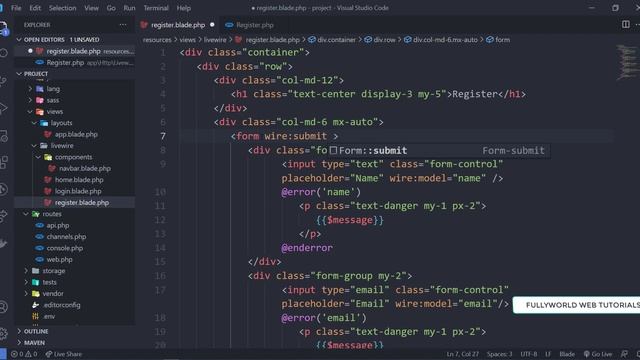Click errors and warnings status indicator
Image resolution: width=640 pixels, height=360 pixels.
(x=24, y=354)
